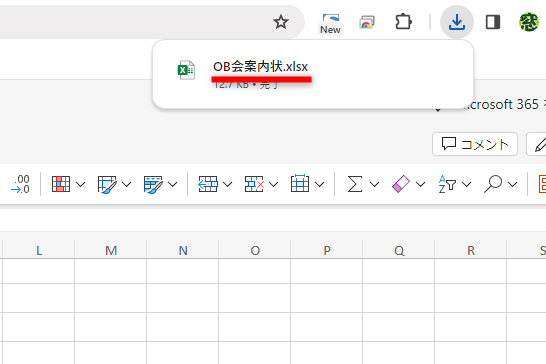Expand the Delete Cells dropdown arrow
This screenshot has width=546, height=364.
click(x=274, y=184)
